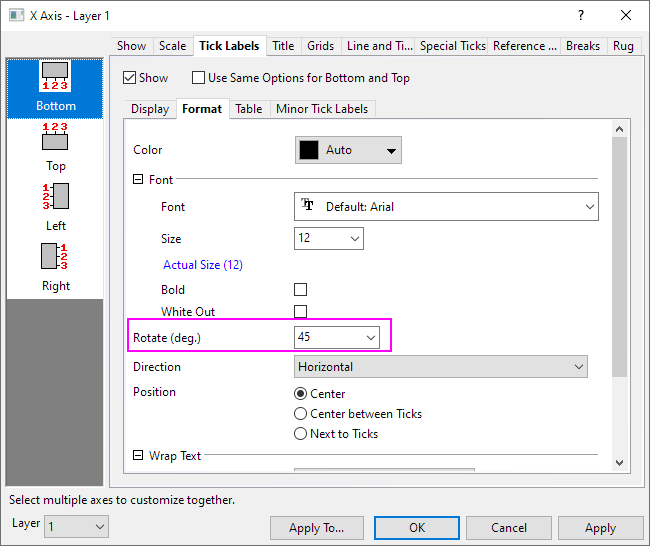Switch to the Special Ticks tab

pyautogui.click(x=452, y=46)
